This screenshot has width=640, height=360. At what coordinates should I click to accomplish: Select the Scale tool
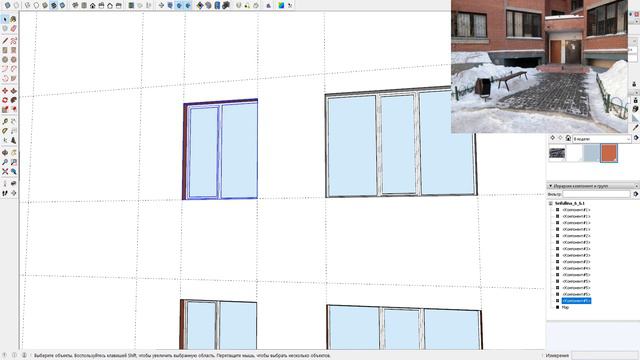coord(5,109)
